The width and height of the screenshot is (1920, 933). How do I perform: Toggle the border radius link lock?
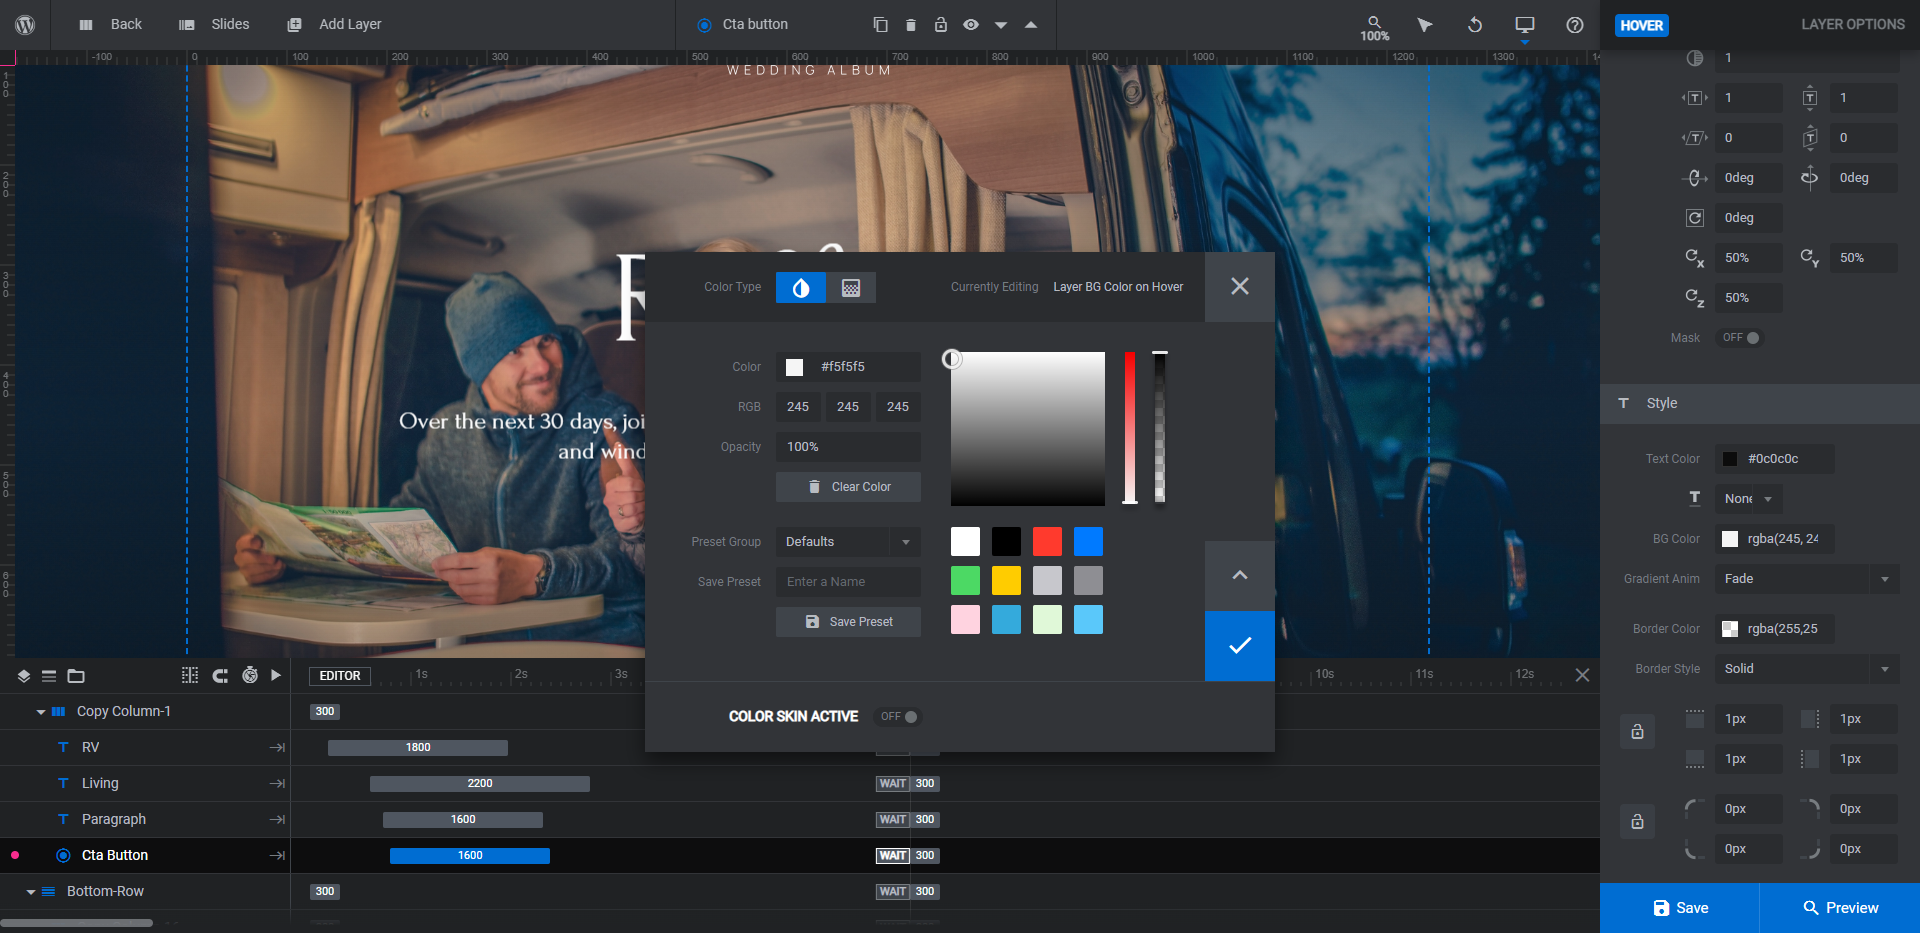[x=1637, y=822]
